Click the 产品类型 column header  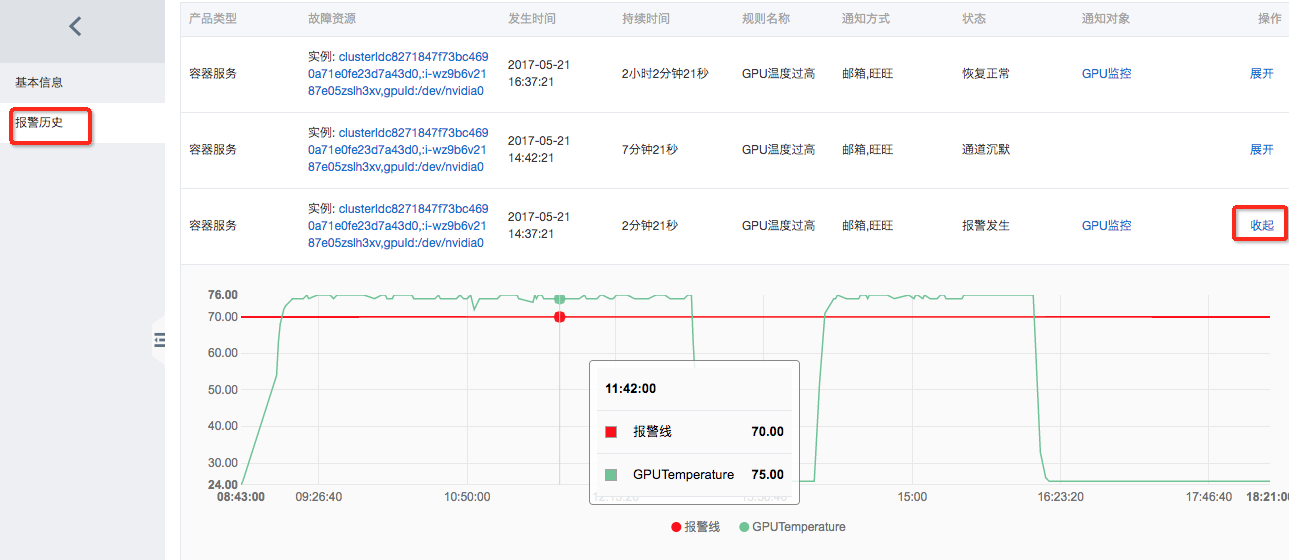point(213,19)
